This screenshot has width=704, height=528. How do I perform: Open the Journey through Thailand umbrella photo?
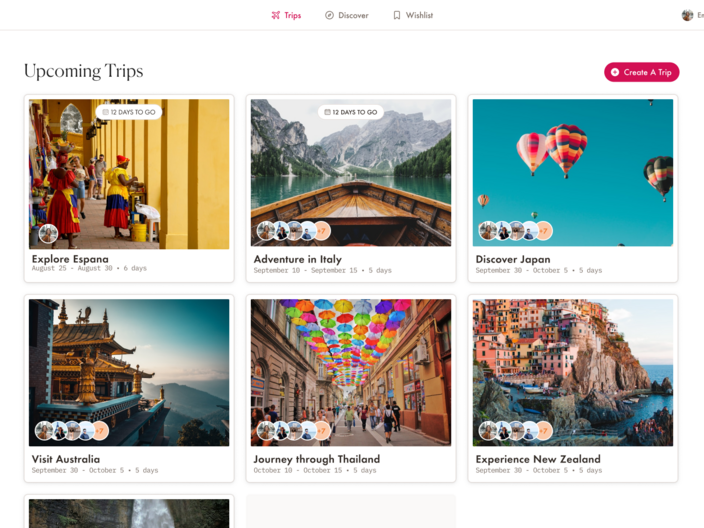[351, 373]
